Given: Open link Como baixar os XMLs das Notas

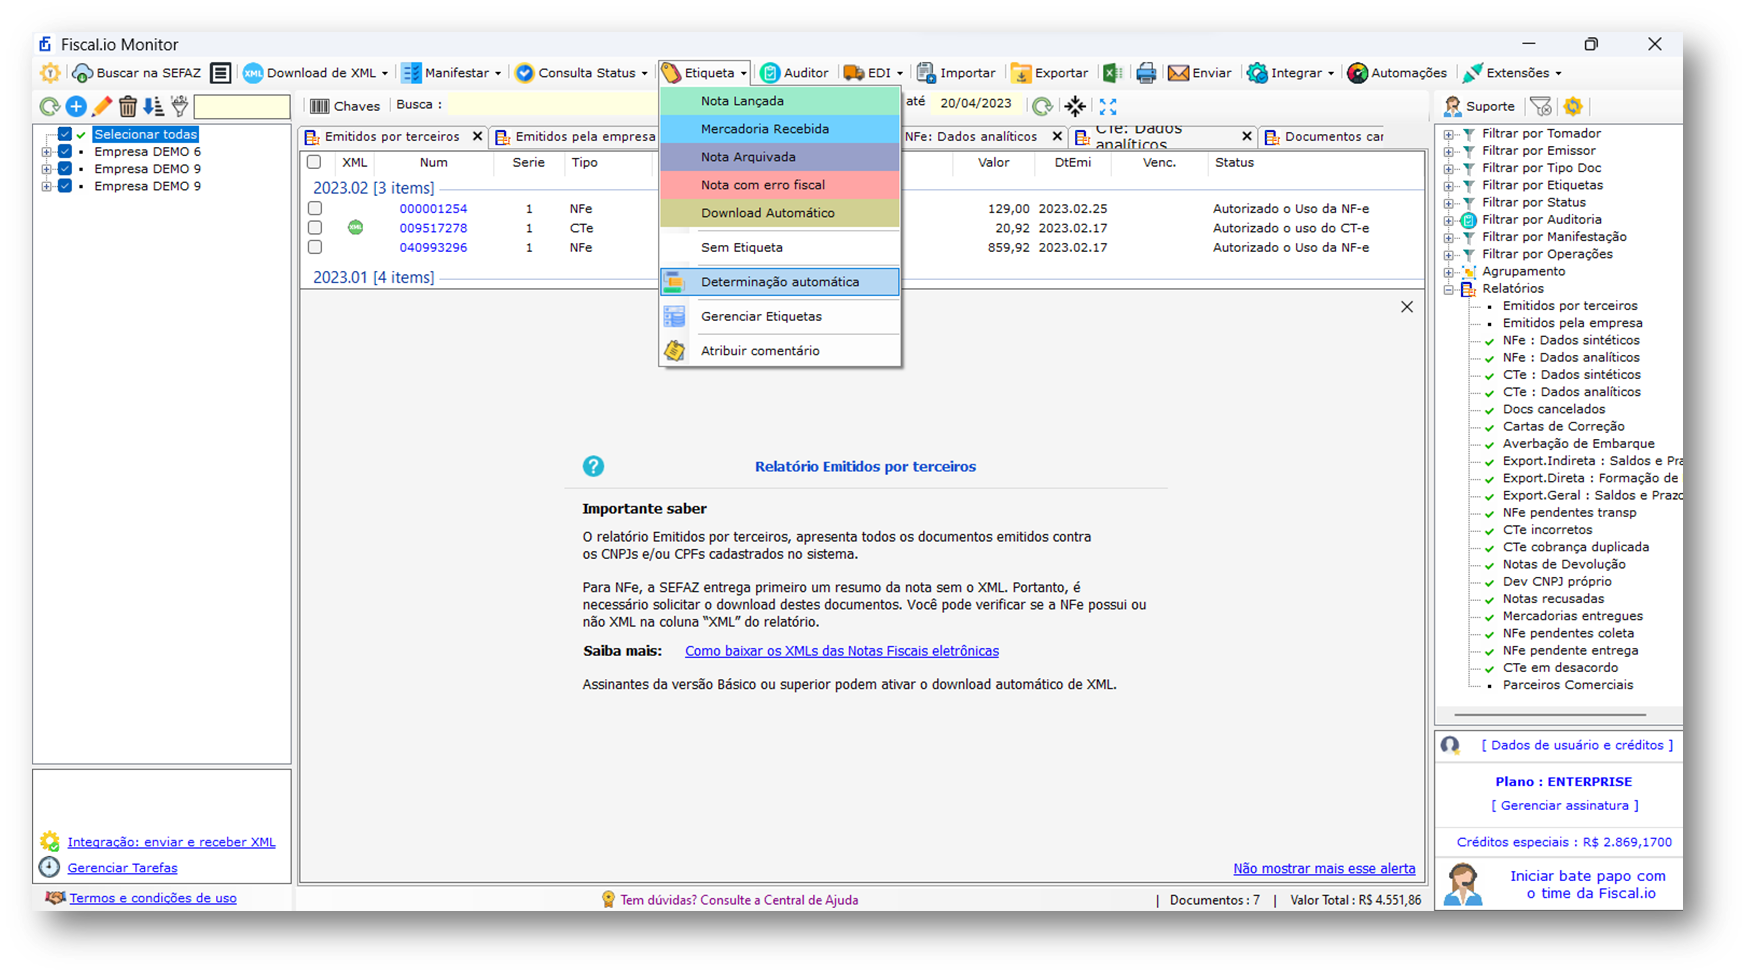Looking at the screenshot, I should [x=842, y=651].
